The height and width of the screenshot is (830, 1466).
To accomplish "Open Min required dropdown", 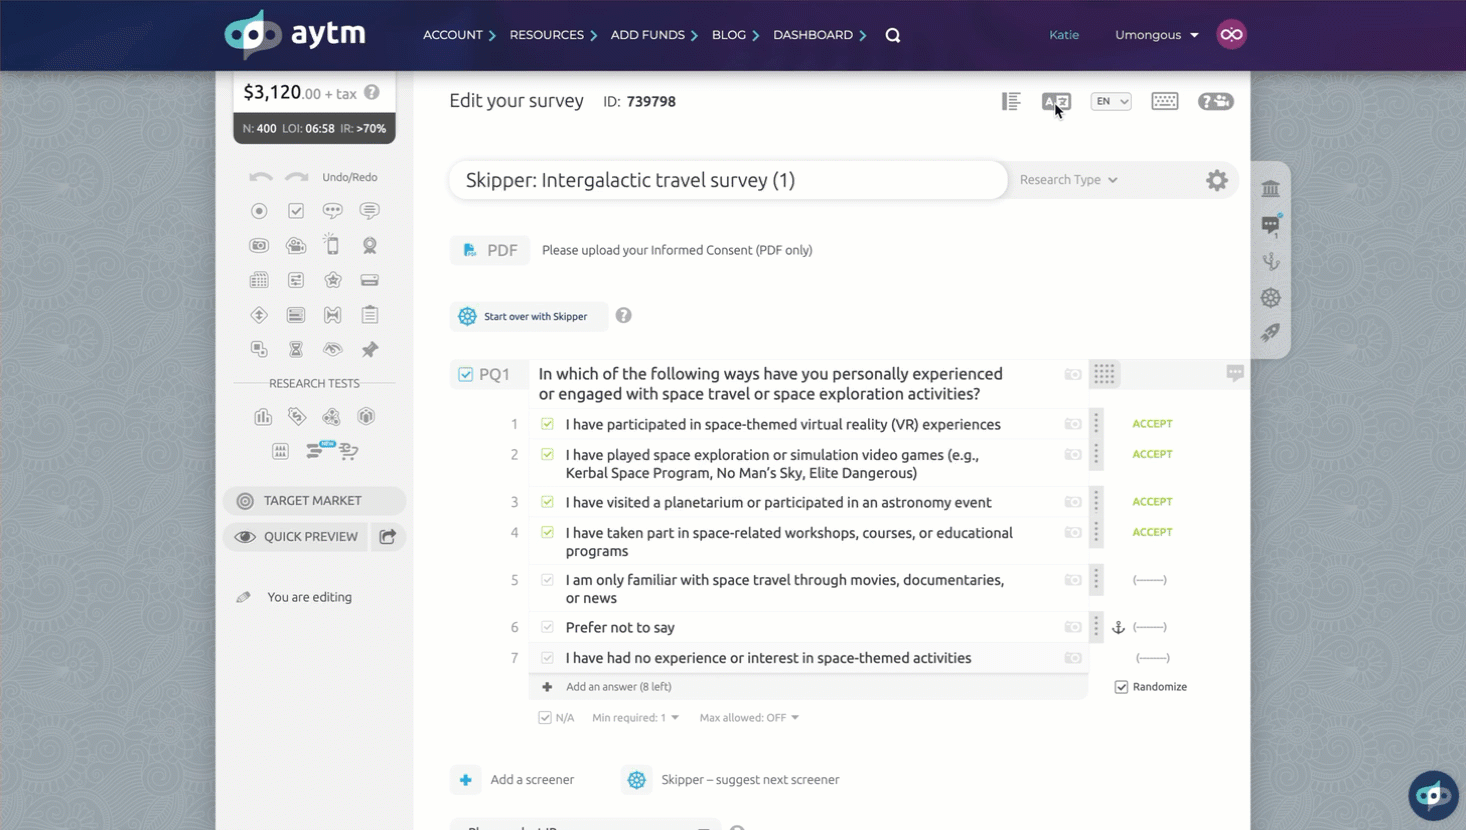I will 635,718.
